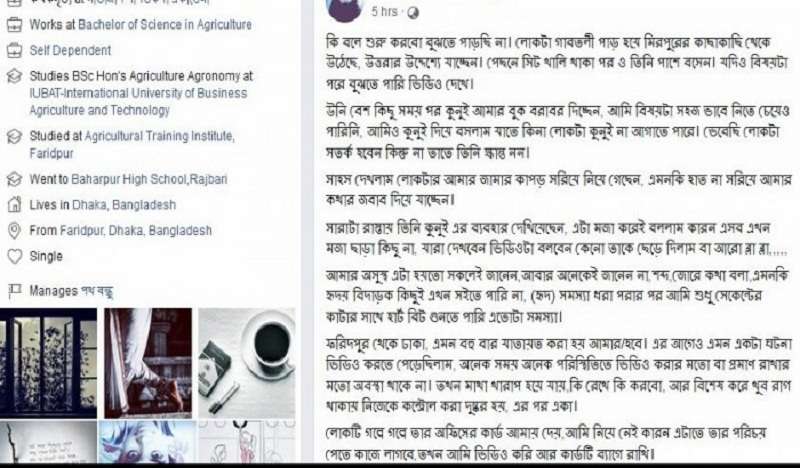This screenshot has width=800, height=468.
Task: Click the home icon beside Lives in Dhaka
Action: pos(14,205)
